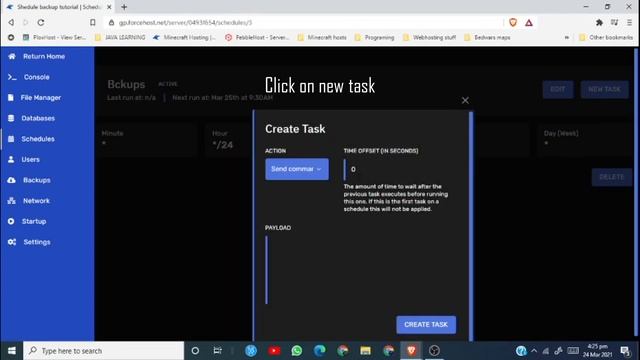Open YouTube icon on the taskbar
The height and width of the screenshot is (360, 640).
[x=274, y=351]
